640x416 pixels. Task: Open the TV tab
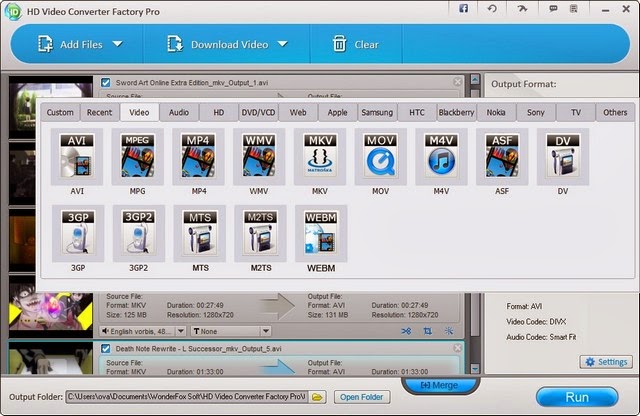576,112
